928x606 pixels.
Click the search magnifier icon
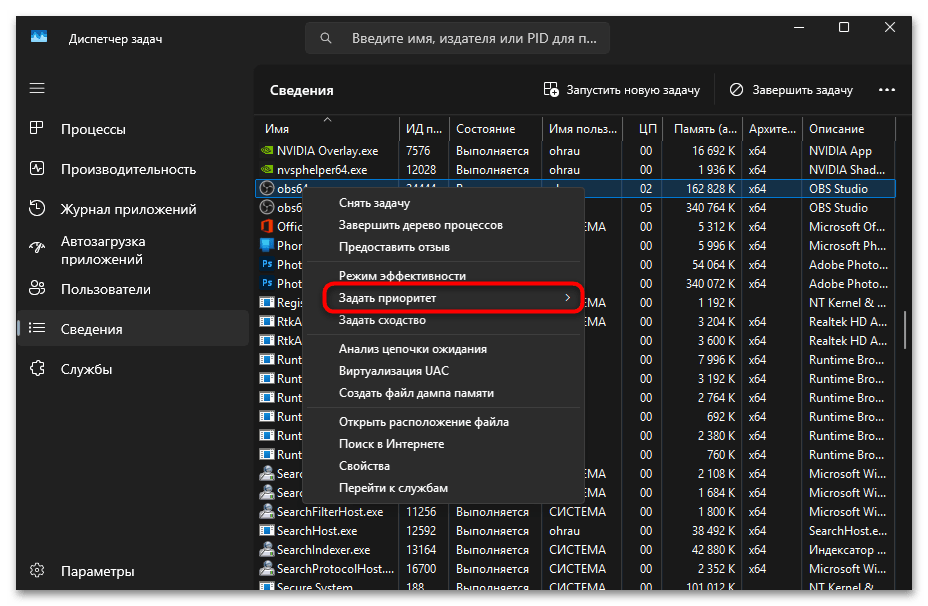326,38
